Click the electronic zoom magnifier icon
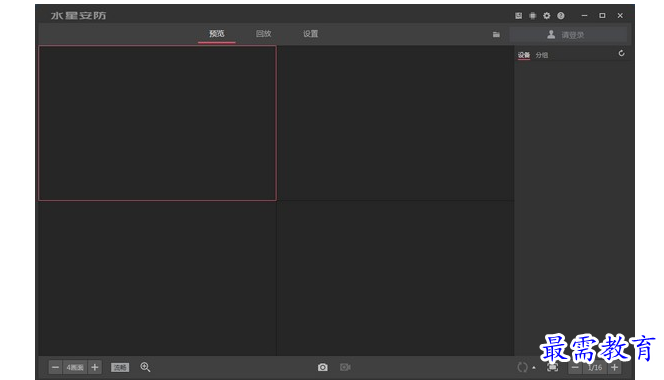 click(x=145, y=367)
